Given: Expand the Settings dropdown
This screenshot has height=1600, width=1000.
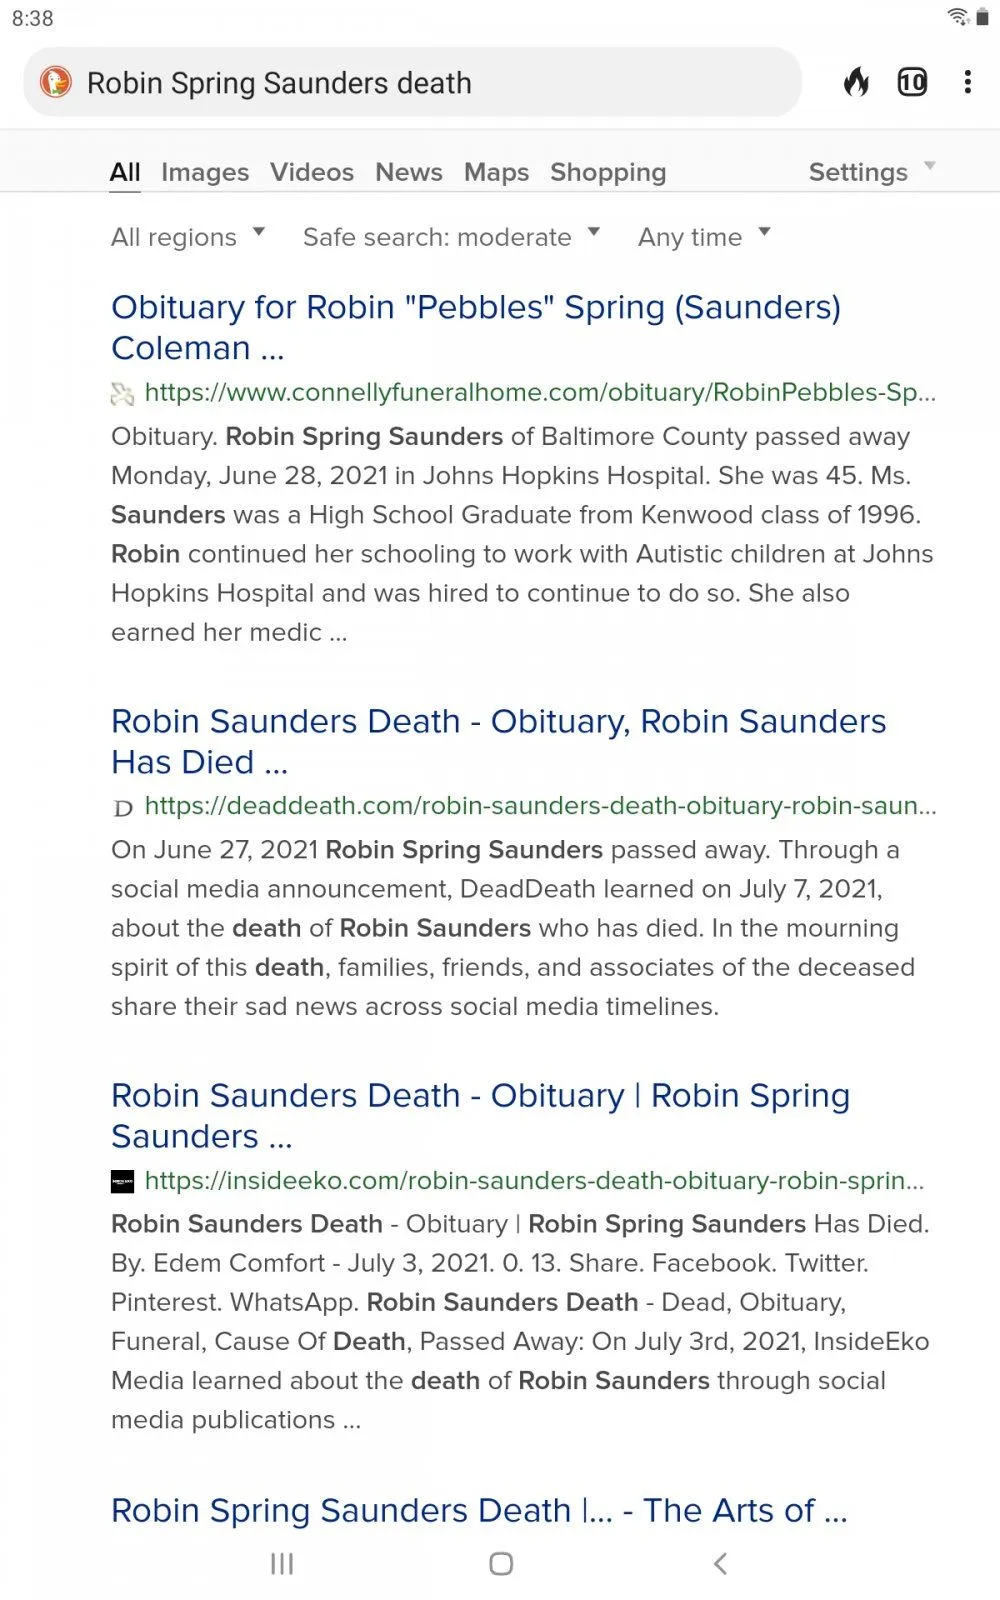Looking at the screenshot, I should coord(869,171).
